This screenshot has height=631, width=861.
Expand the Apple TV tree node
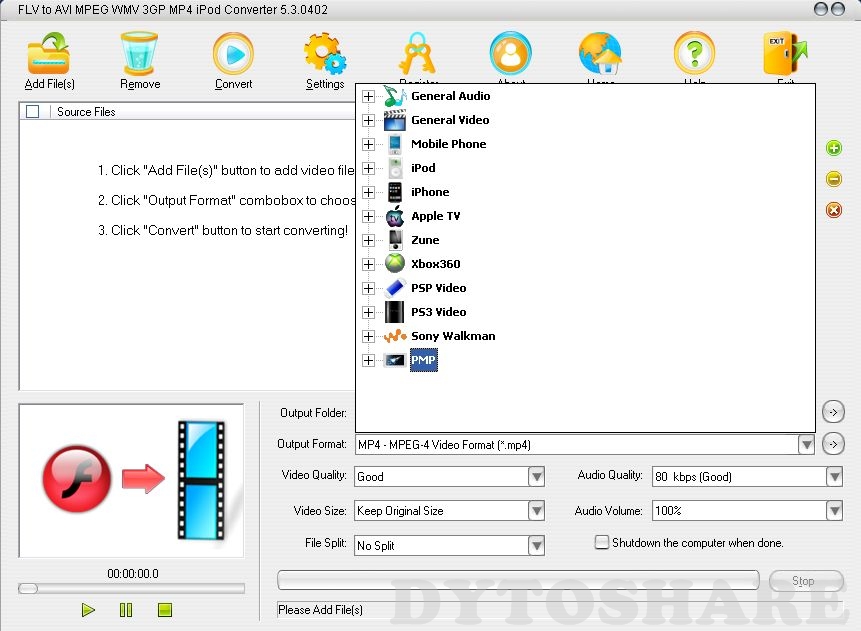click(368, 216)
